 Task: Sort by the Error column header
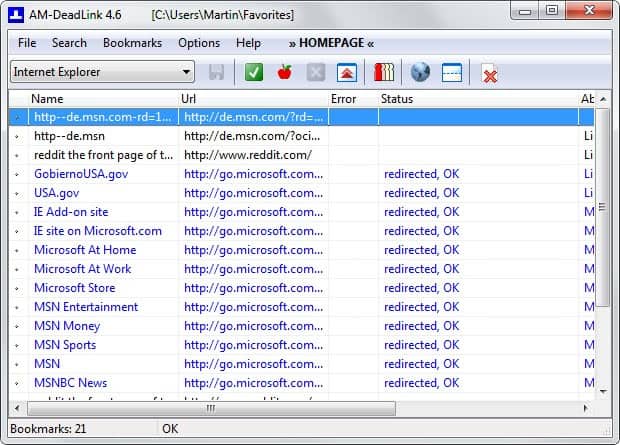[353, 99]
